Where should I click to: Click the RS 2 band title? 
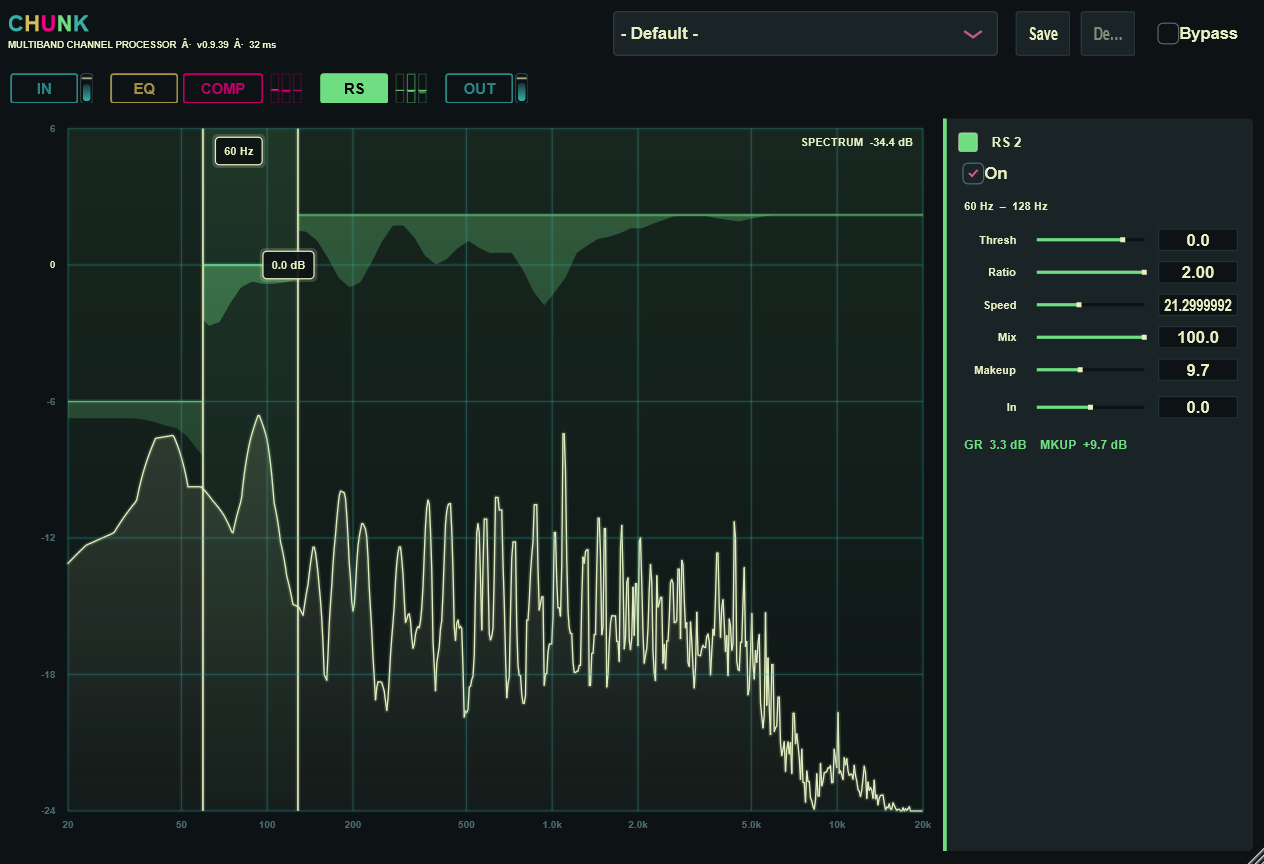[1006, 142]
